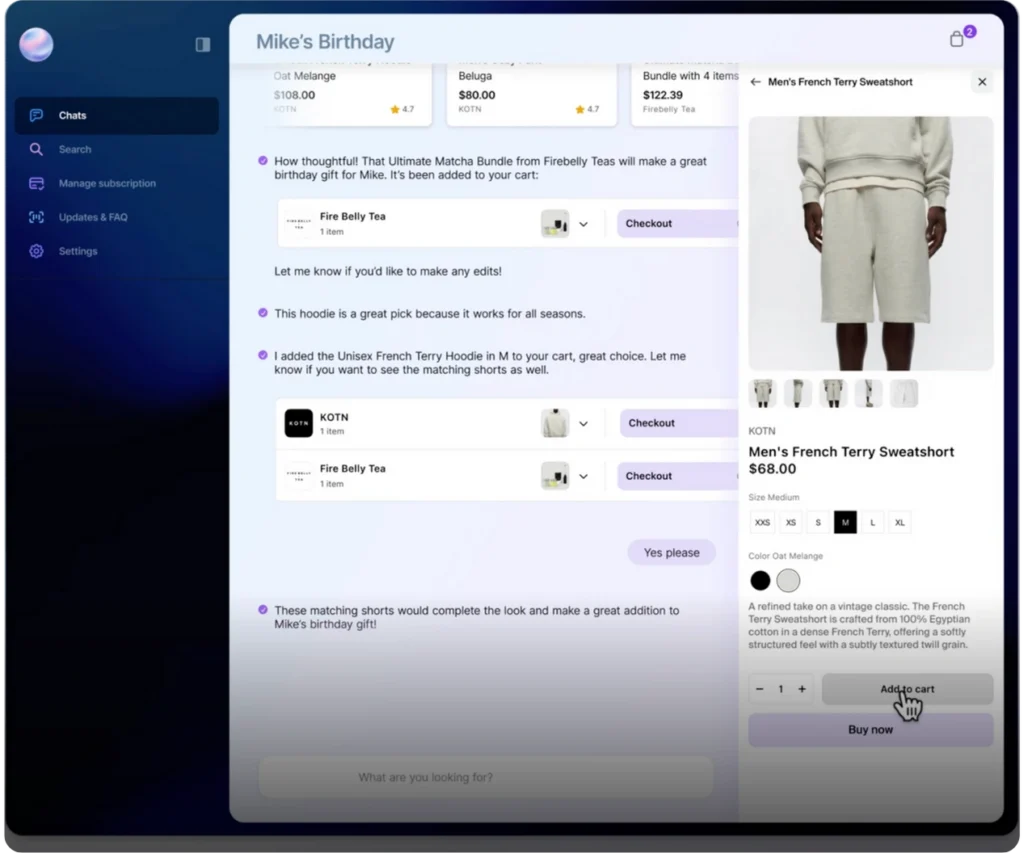The width and height of the screenshot is (1024, 853).
Task: Open the shopping bag cart icon
Action: point(957,39)
